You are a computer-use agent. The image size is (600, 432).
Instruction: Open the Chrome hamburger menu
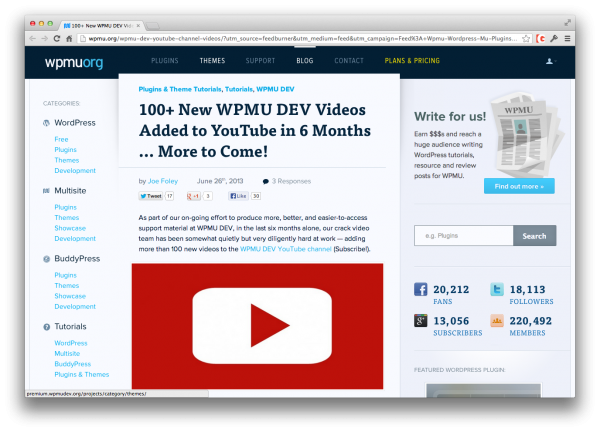pyautogui.click(x=567, y=39)
